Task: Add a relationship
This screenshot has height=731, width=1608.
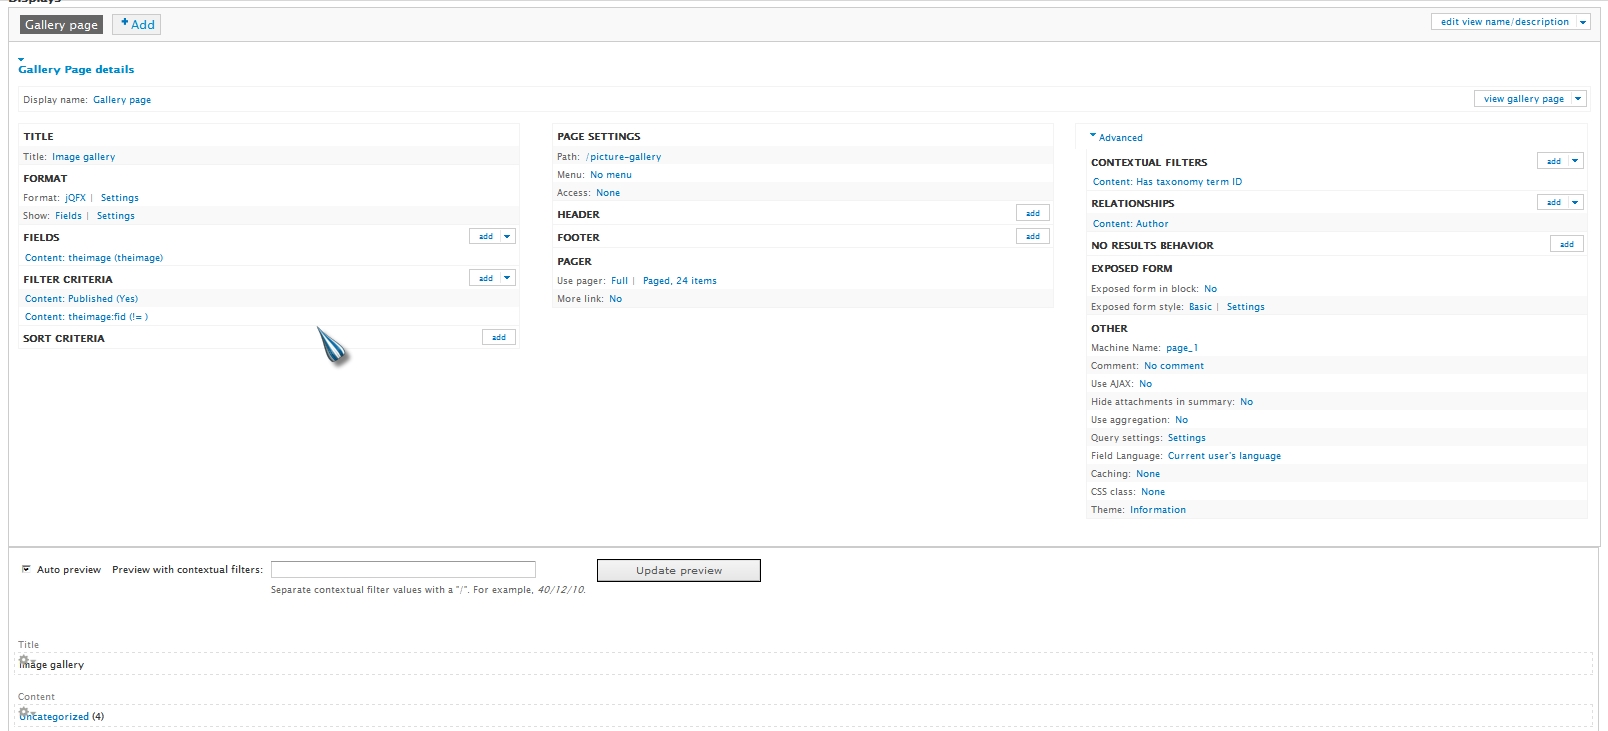Action: coord(1554,202)
